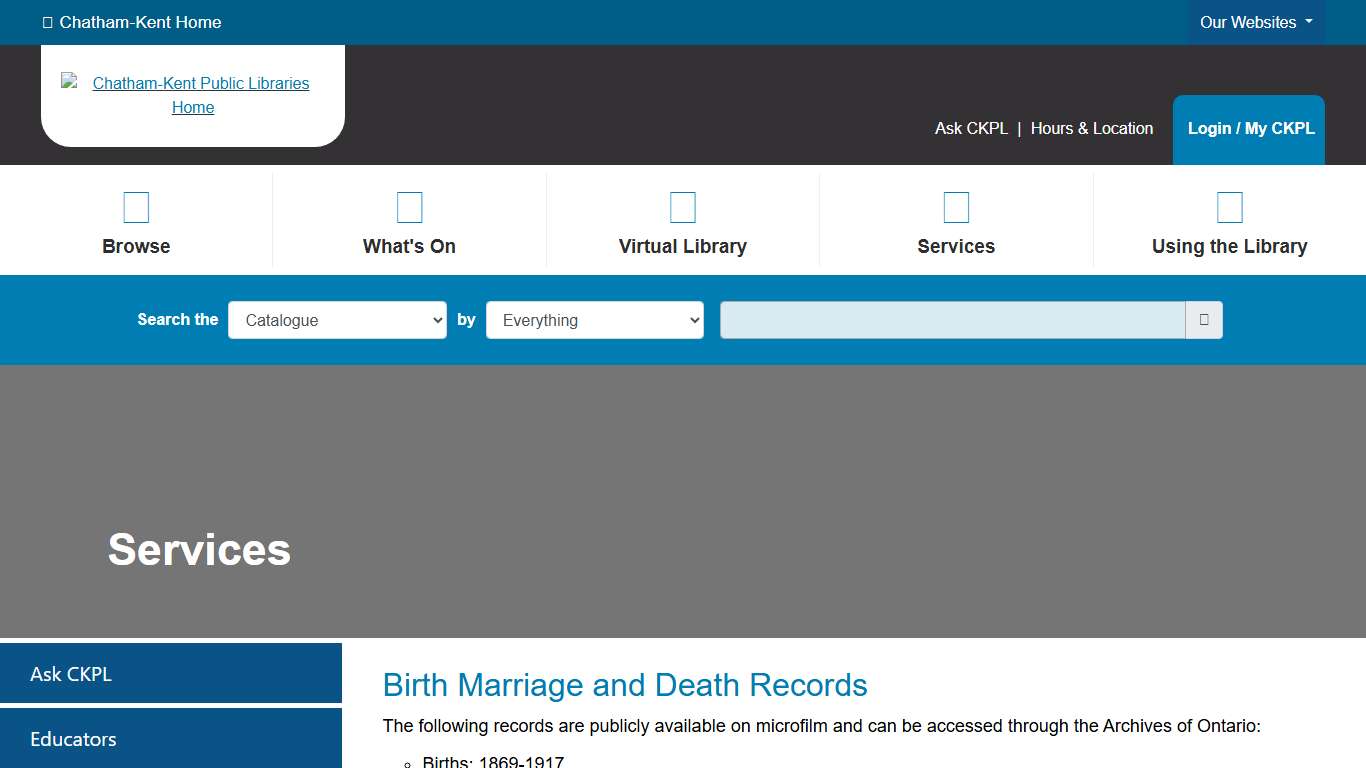
Task: Click the Services navigation icon
Action: tap(956, 207)
